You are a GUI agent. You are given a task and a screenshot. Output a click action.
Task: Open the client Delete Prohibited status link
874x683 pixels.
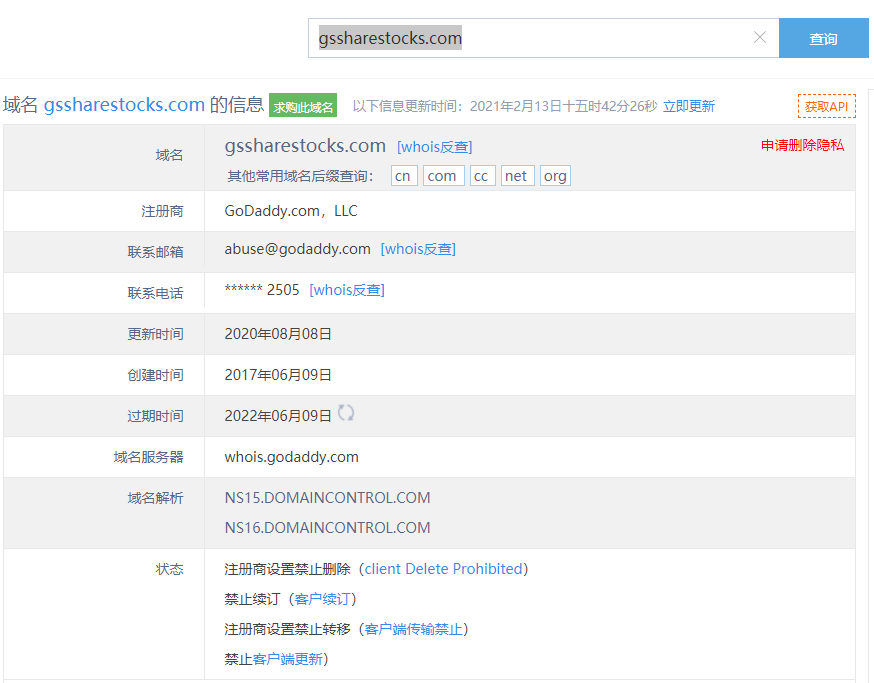443,569
